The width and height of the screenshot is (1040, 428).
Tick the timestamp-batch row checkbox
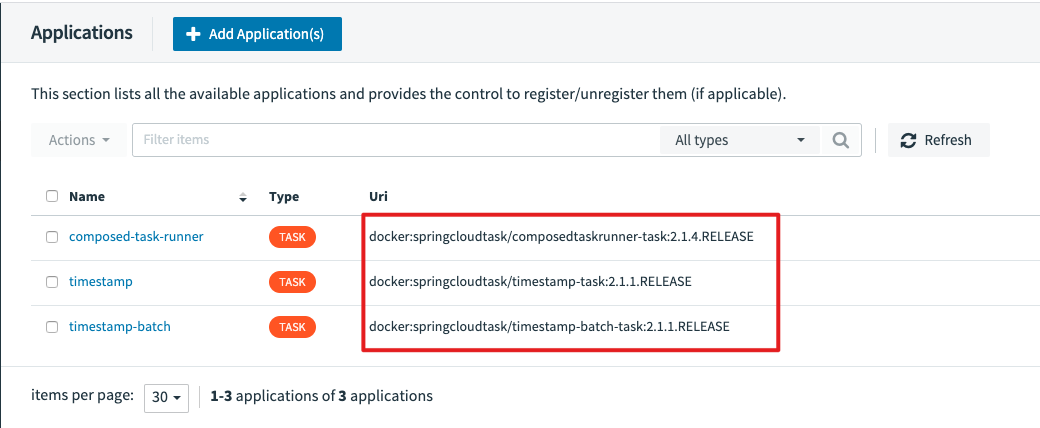(x=52, y=327)
